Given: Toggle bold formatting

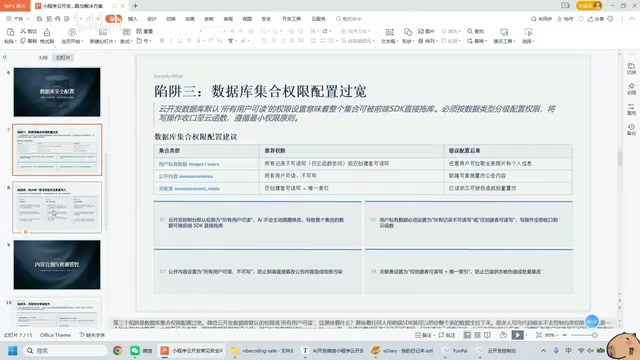Looking at the screenshot, I should tap(162, 41).
